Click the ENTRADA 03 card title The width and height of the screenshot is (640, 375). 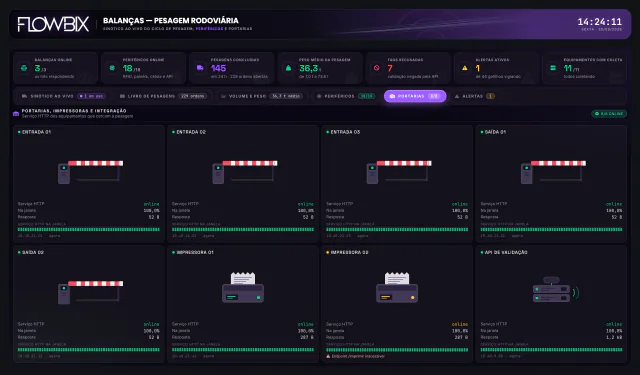coord(345,132)
